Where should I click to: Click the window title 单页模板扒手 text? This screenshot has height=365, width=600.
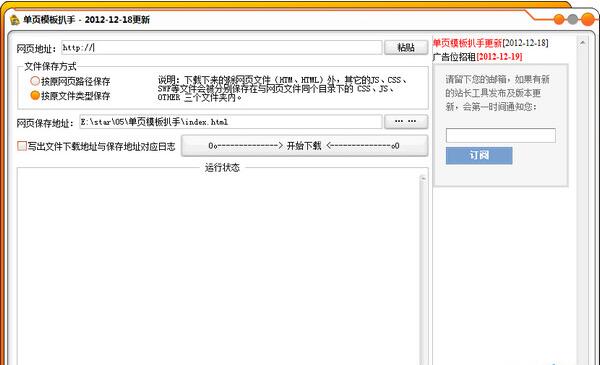tap(49, 20)
